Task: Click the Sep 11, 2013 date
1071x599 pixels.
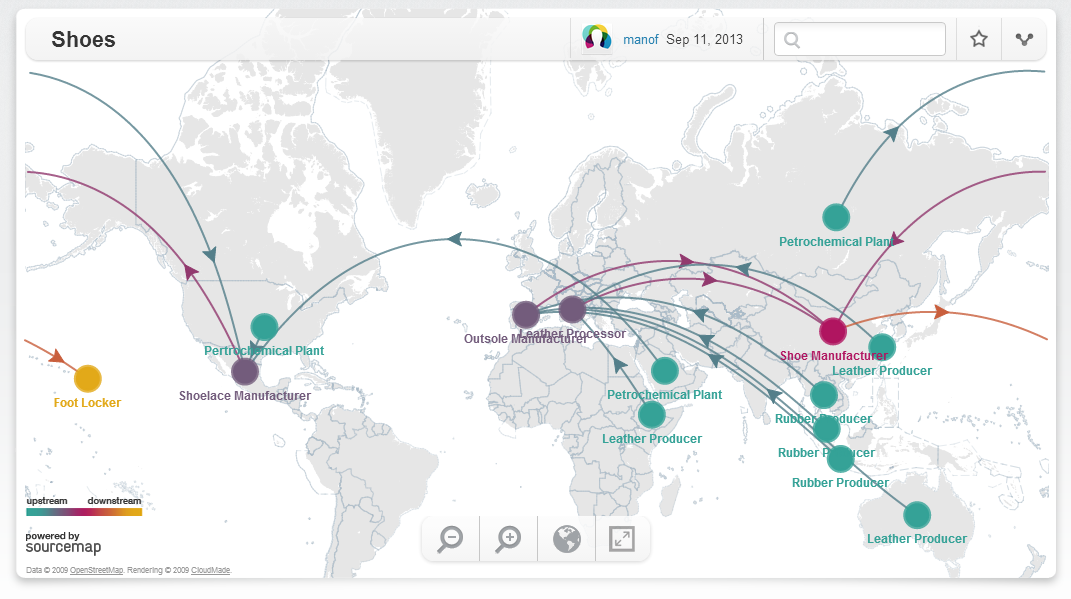Action: [704, 40]
